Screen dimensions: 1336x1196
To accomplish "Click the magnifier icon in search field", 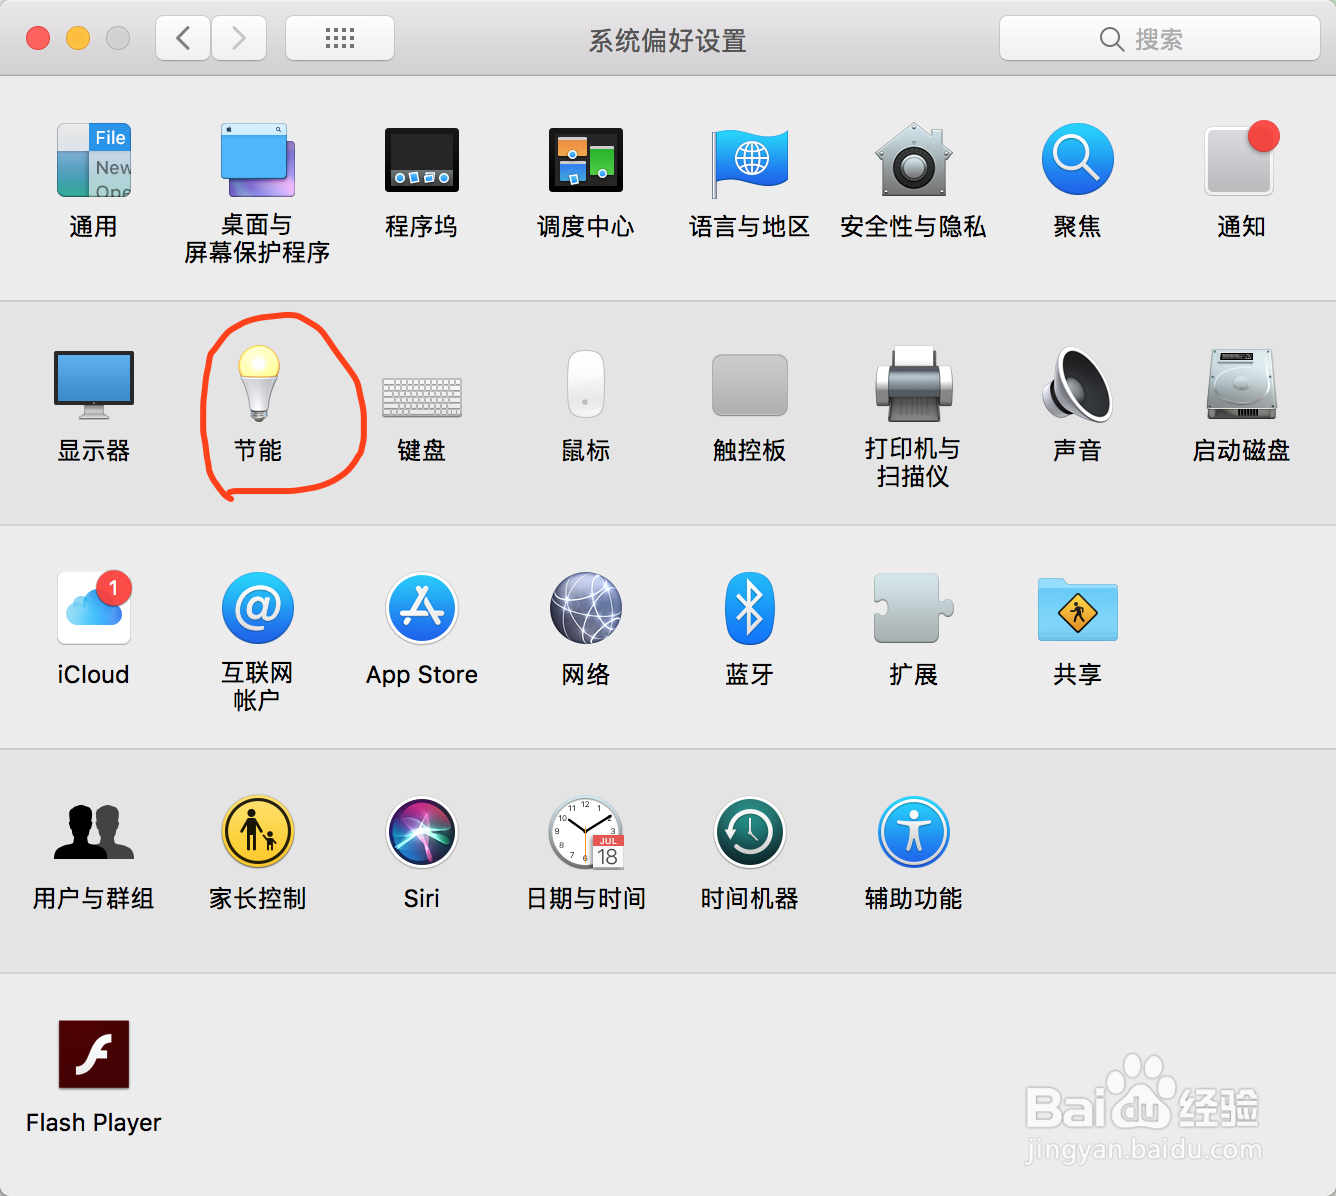I will [1112, 39].
